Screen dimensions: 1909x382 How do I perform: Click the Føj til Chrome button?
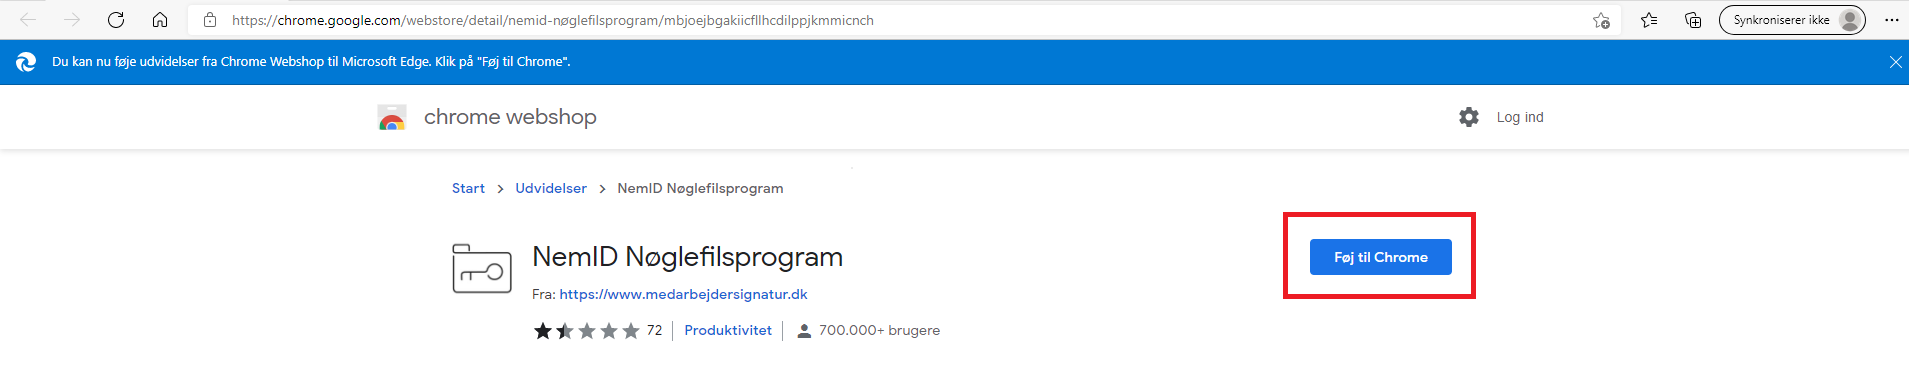[1381, 257]
